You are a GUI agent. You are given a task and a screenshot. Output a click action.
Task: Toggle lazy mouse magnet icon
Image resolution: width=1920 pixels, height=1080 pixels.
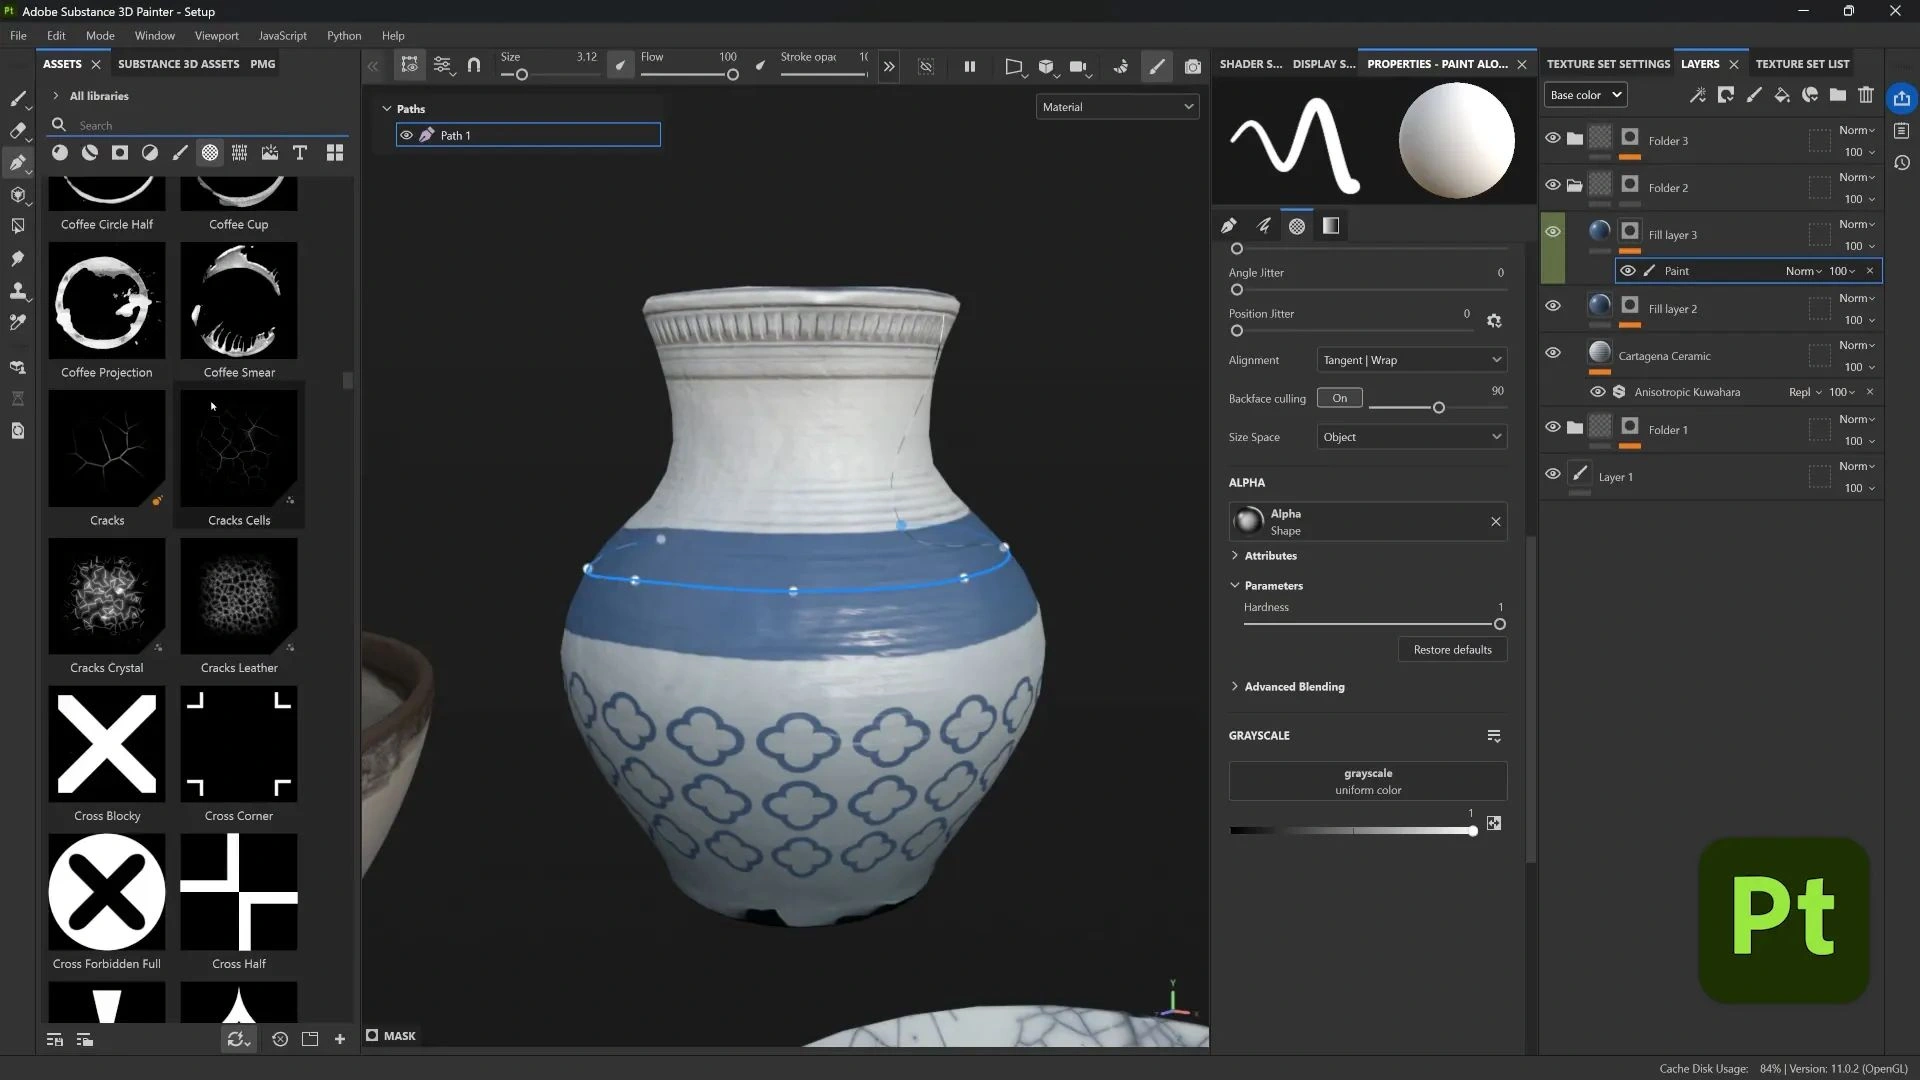click(474, 66)
